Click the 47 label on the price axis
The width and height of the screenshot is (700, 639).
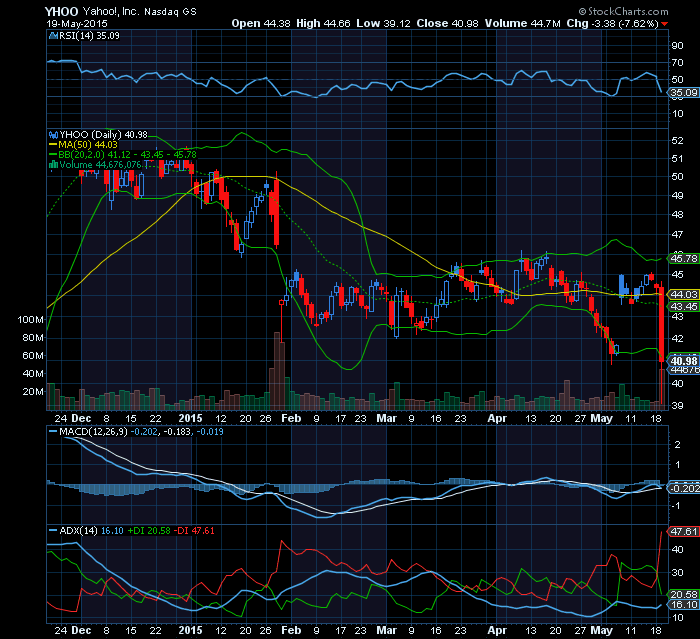(x=677, y=234)
